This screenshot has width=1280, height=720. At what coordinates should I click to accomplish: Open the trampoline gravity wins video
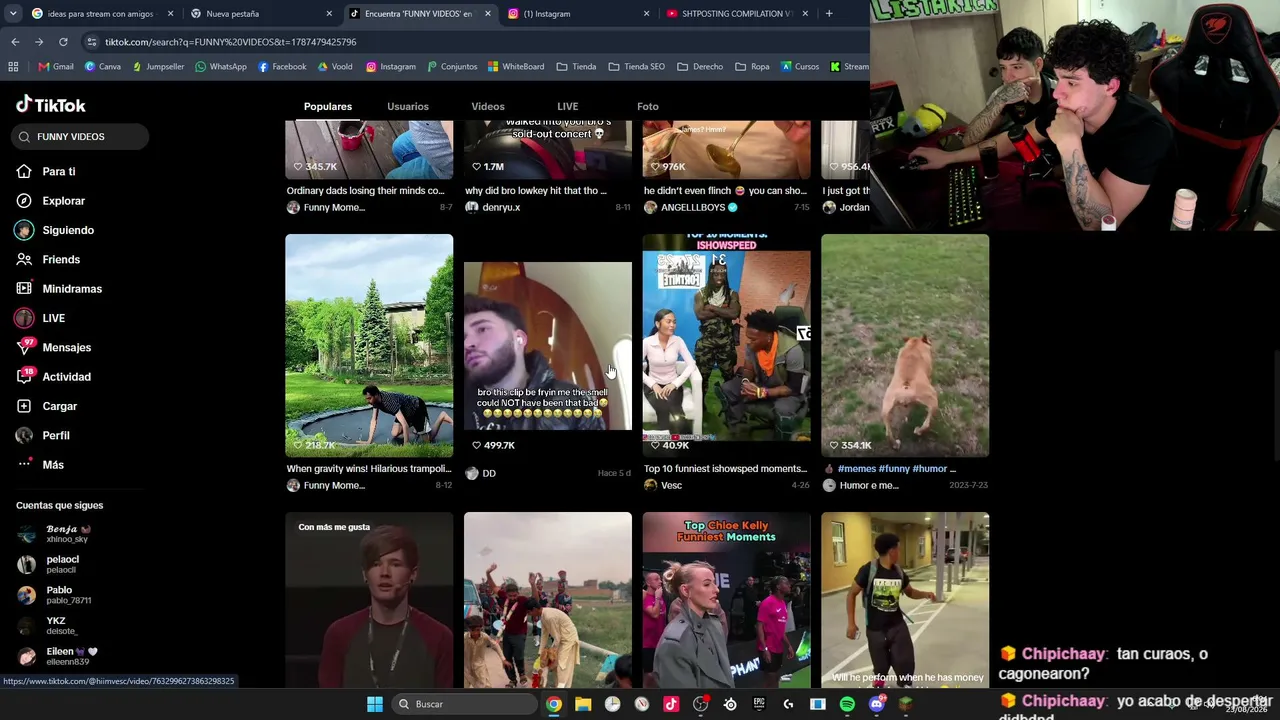(x=369, y=346)
